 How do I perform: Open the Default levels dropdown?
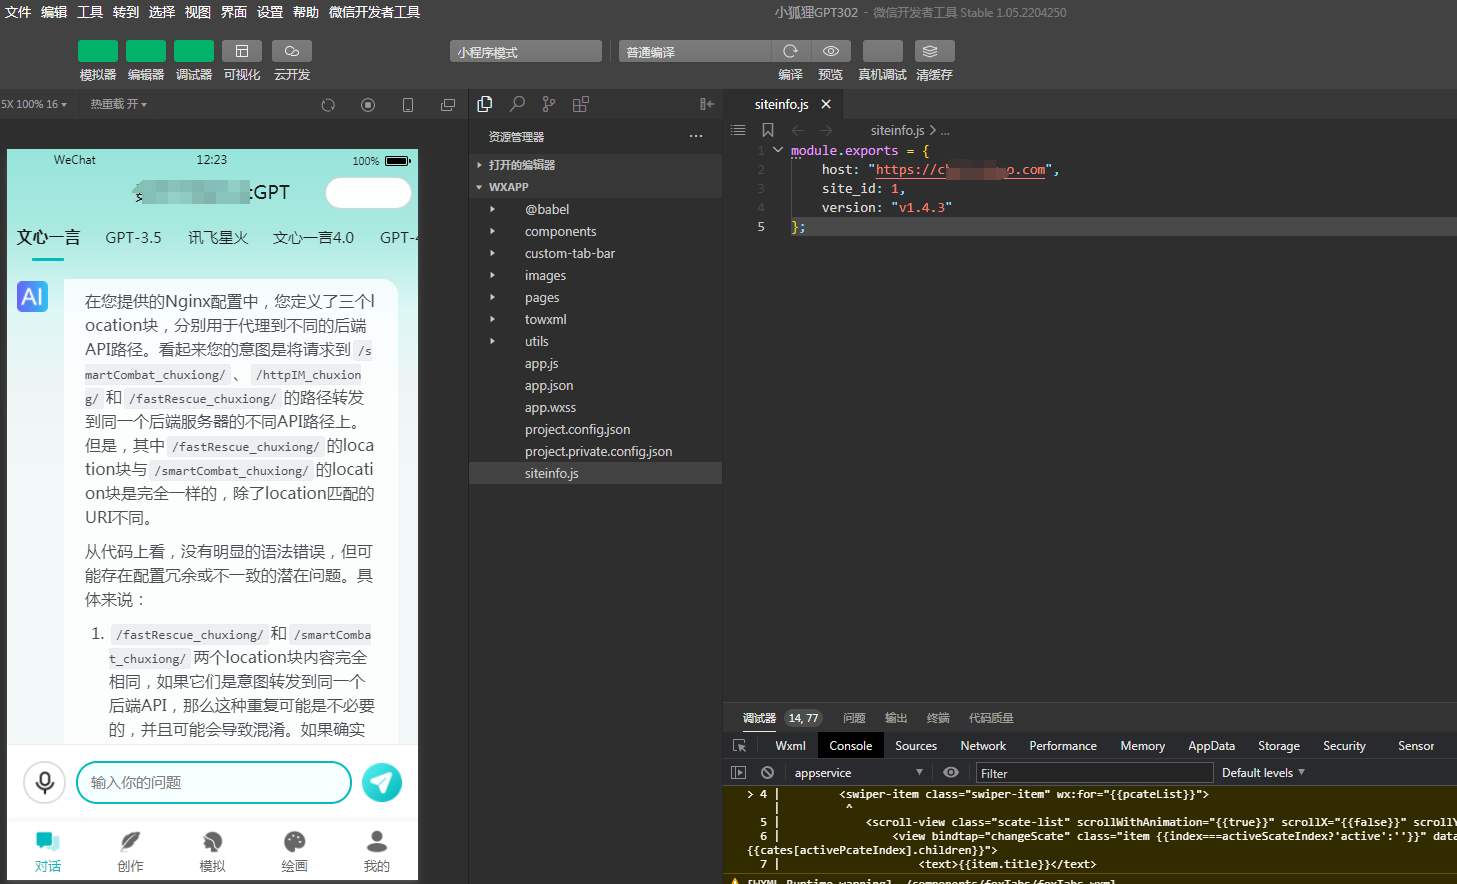coord(1263,773)
